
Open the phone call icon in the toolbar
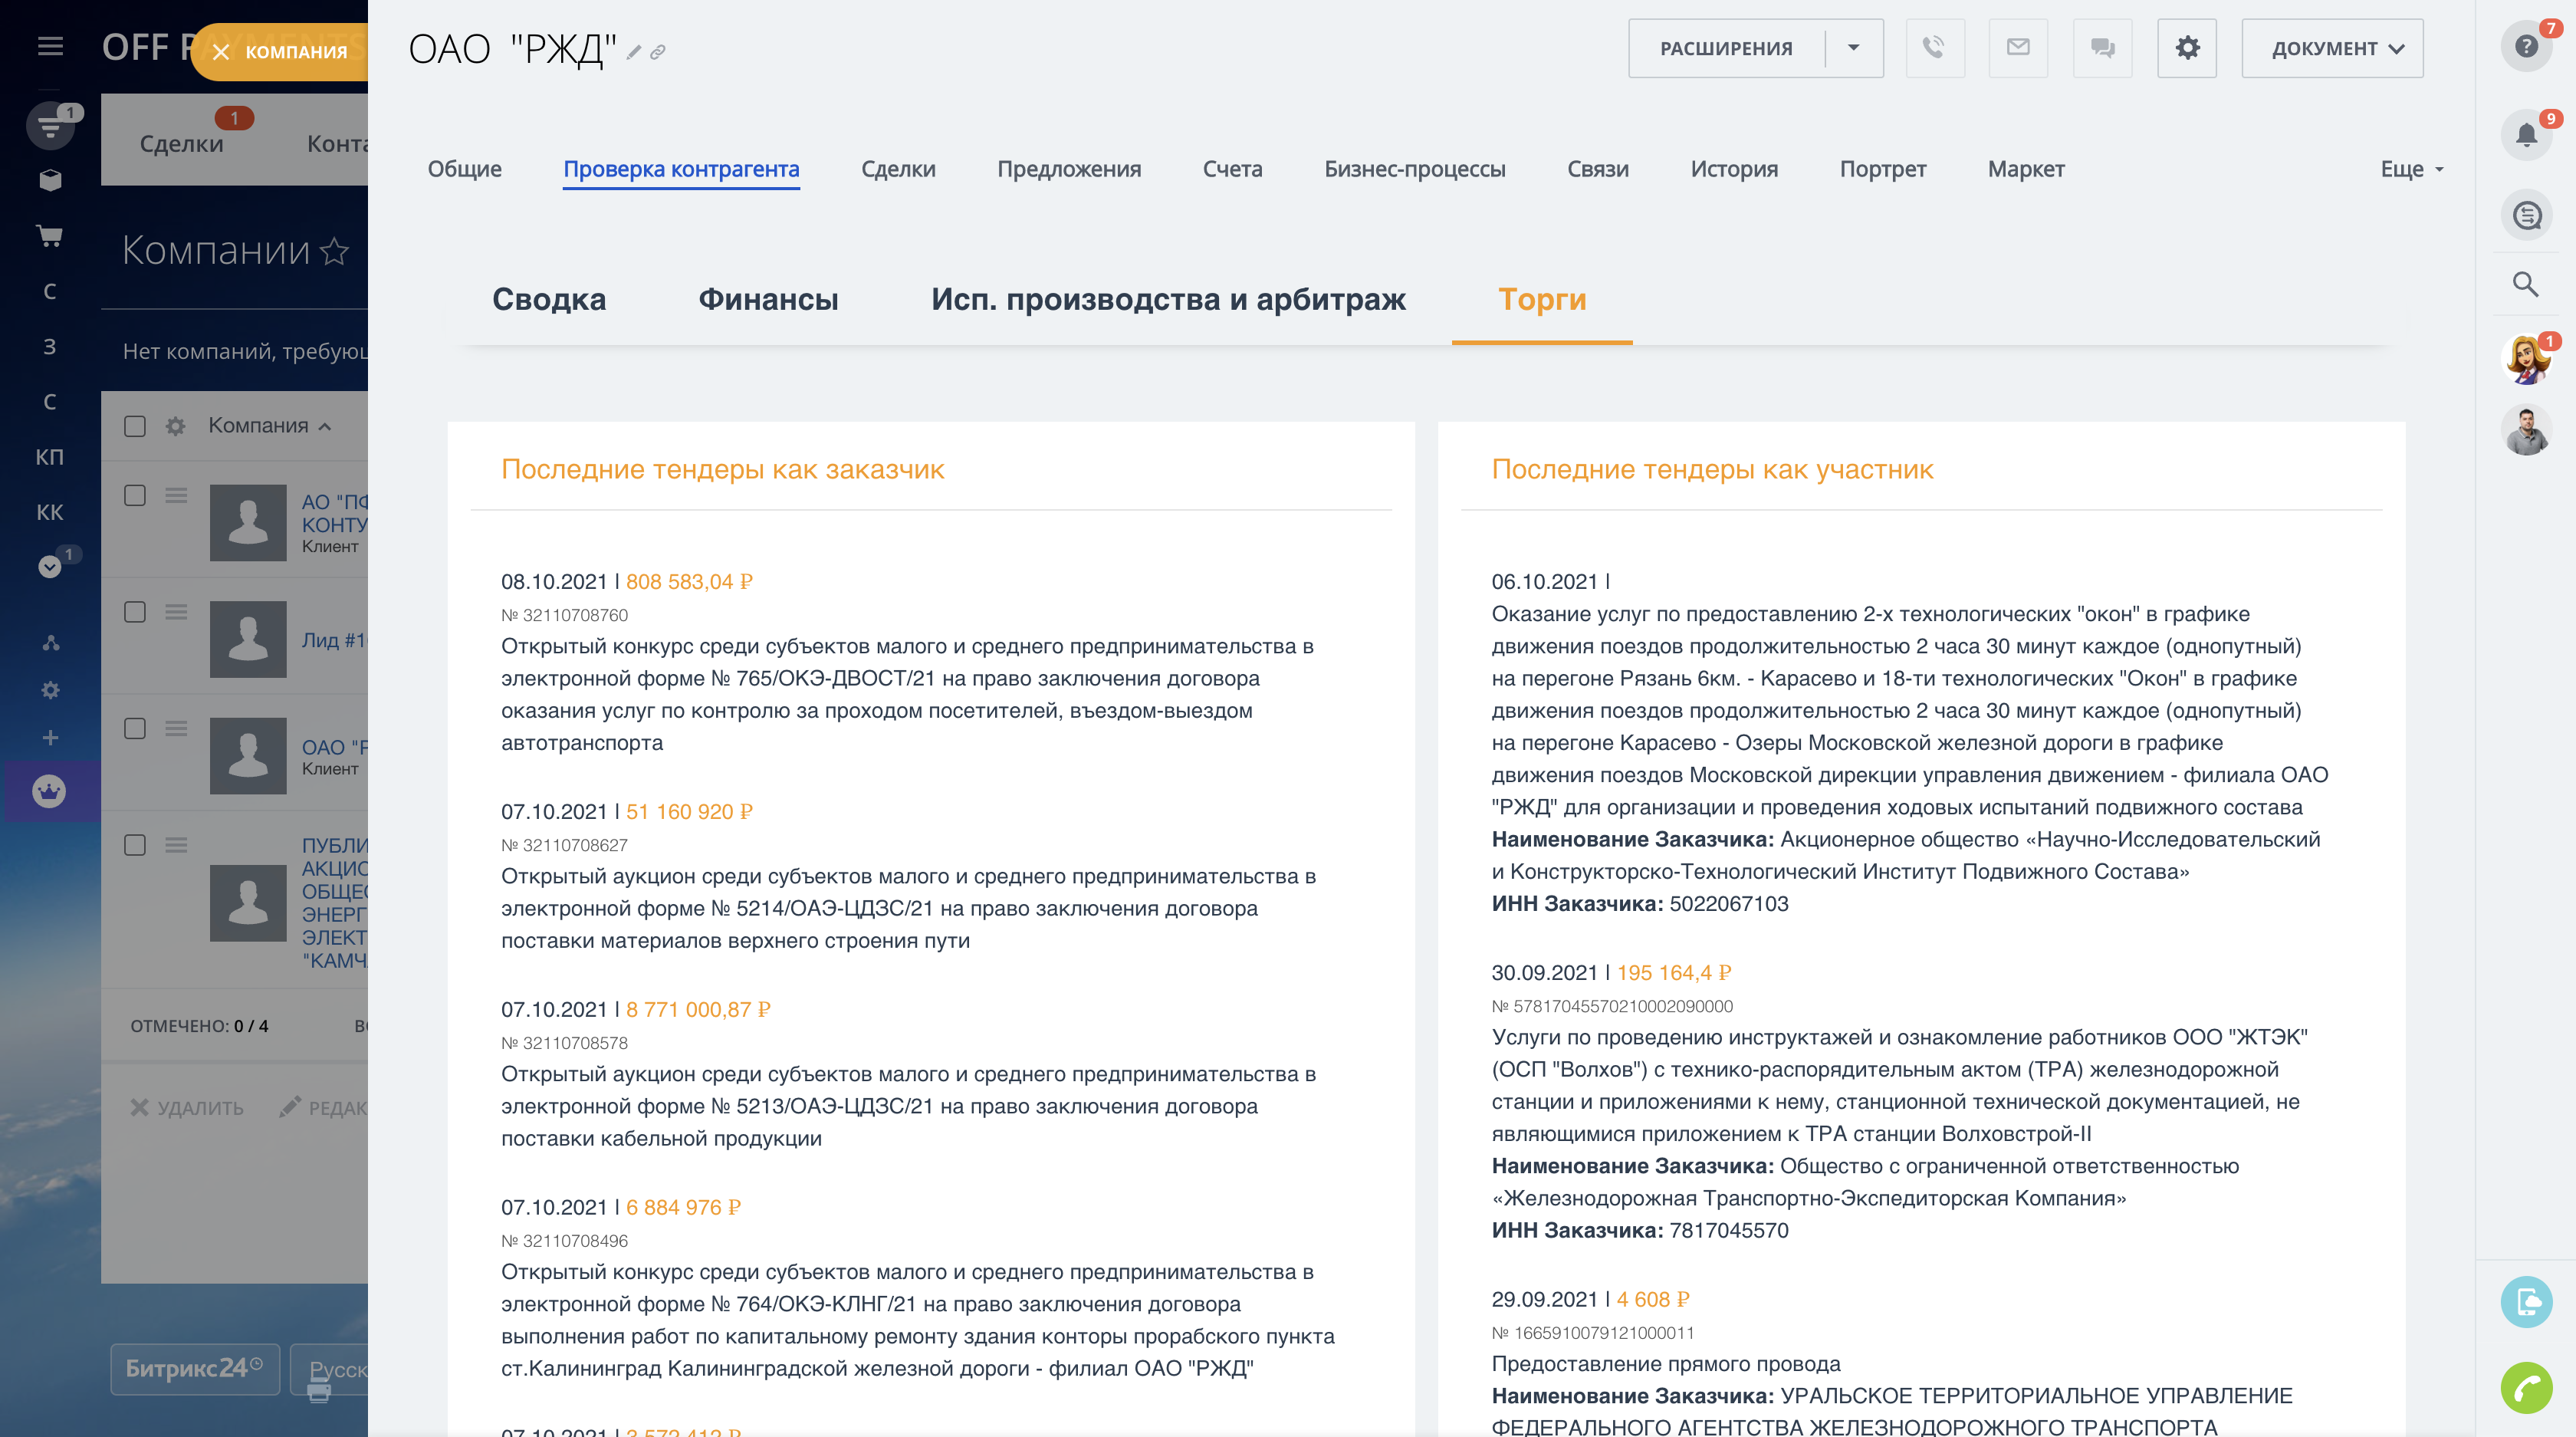click(1935, 47)
